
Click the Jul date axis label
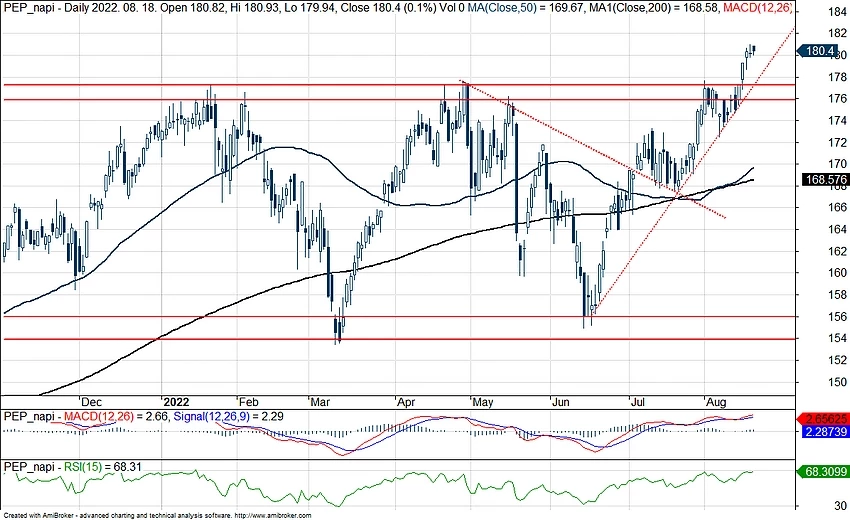pyautogui.click(x=638, y=402)
